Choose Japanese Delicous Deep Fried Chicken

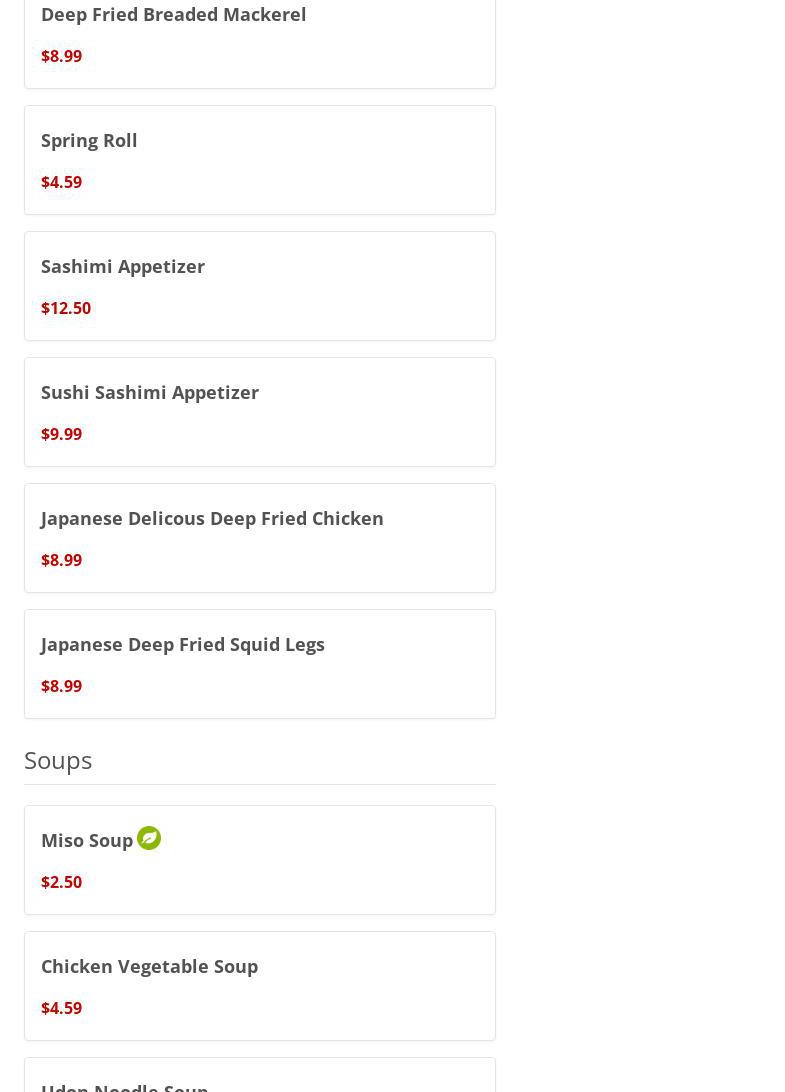point(212,519)
